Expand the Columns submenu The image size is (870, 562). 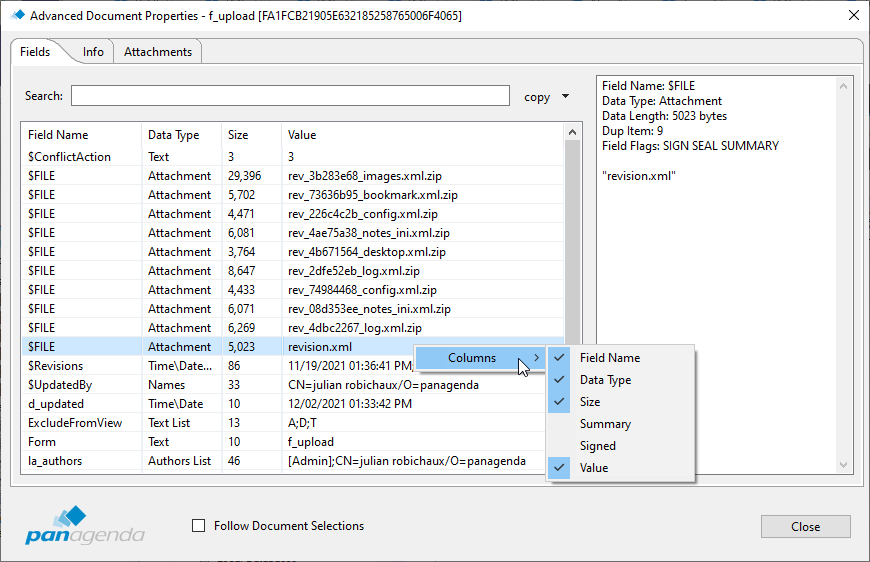pyautogui.click(x=482, y=358)
